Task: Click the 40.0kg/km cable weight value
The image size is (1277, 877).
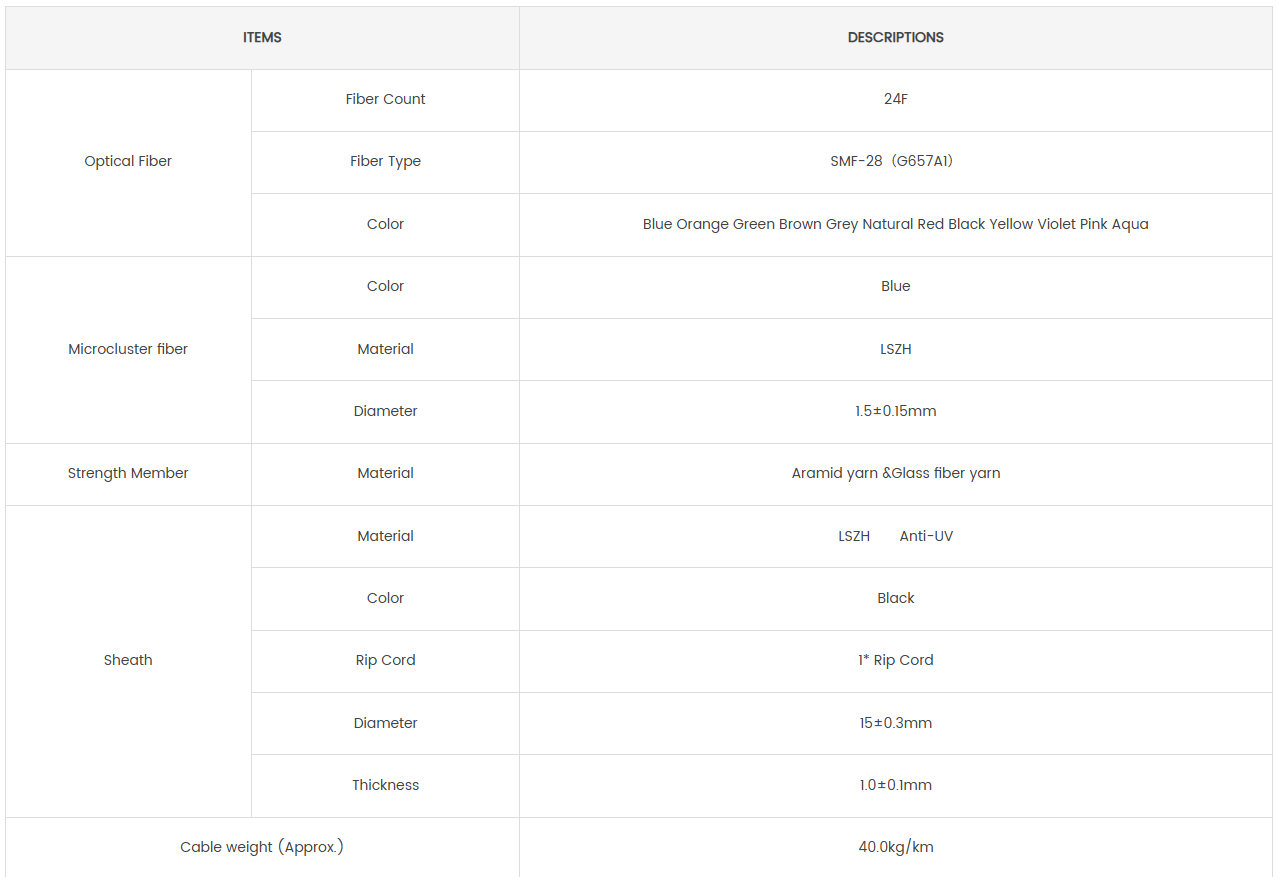Action: pos(895,847)
